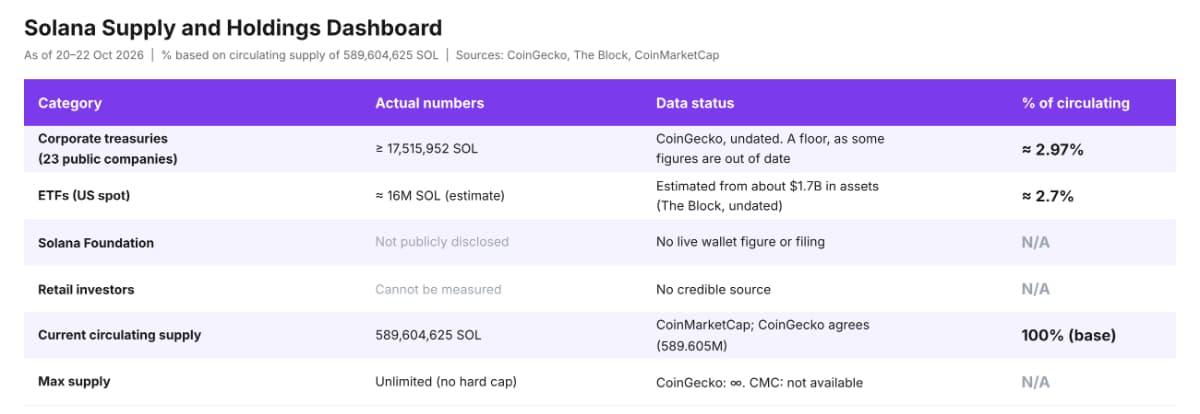Click the ≈ 2.97% percentage cell

[1053, 149]
